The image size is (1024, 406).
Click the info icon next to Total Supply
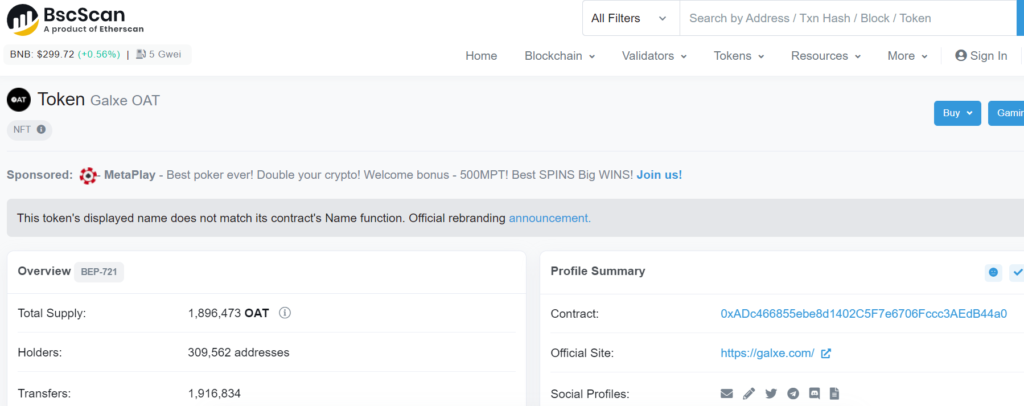(285, 313)
